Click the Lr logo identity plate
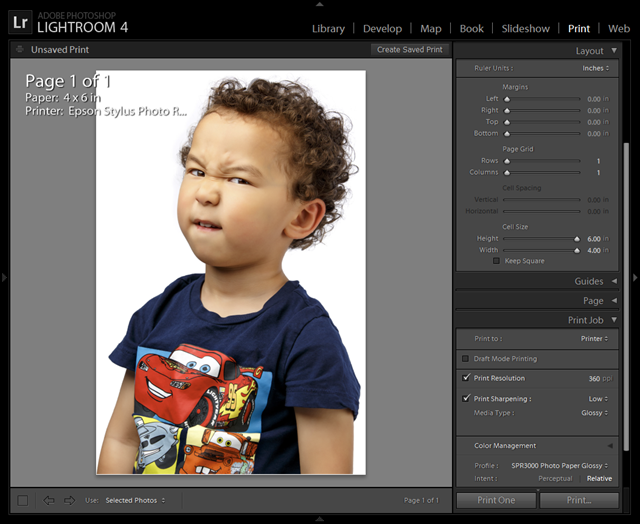640x524 pixels. (20, 20)
